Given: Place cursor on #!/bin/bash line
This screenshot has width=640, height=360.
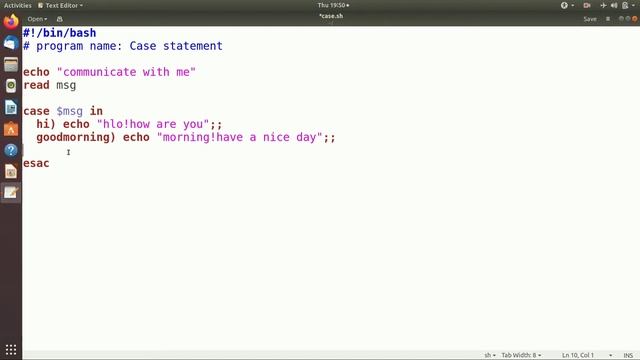Looking at the screenshot, I should [x=60, y=33].
